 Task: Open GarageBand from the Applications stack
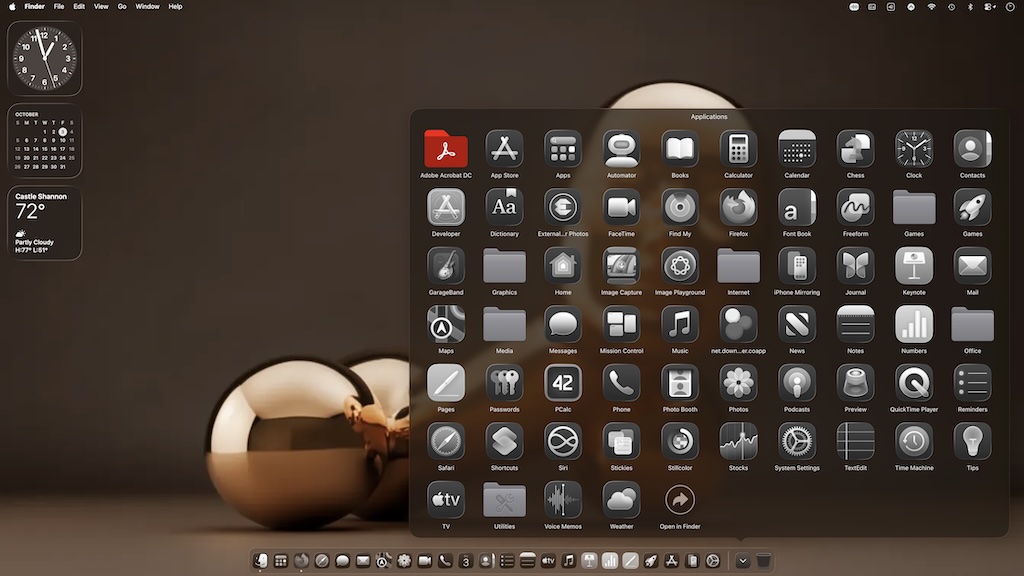tap(446, 266)
